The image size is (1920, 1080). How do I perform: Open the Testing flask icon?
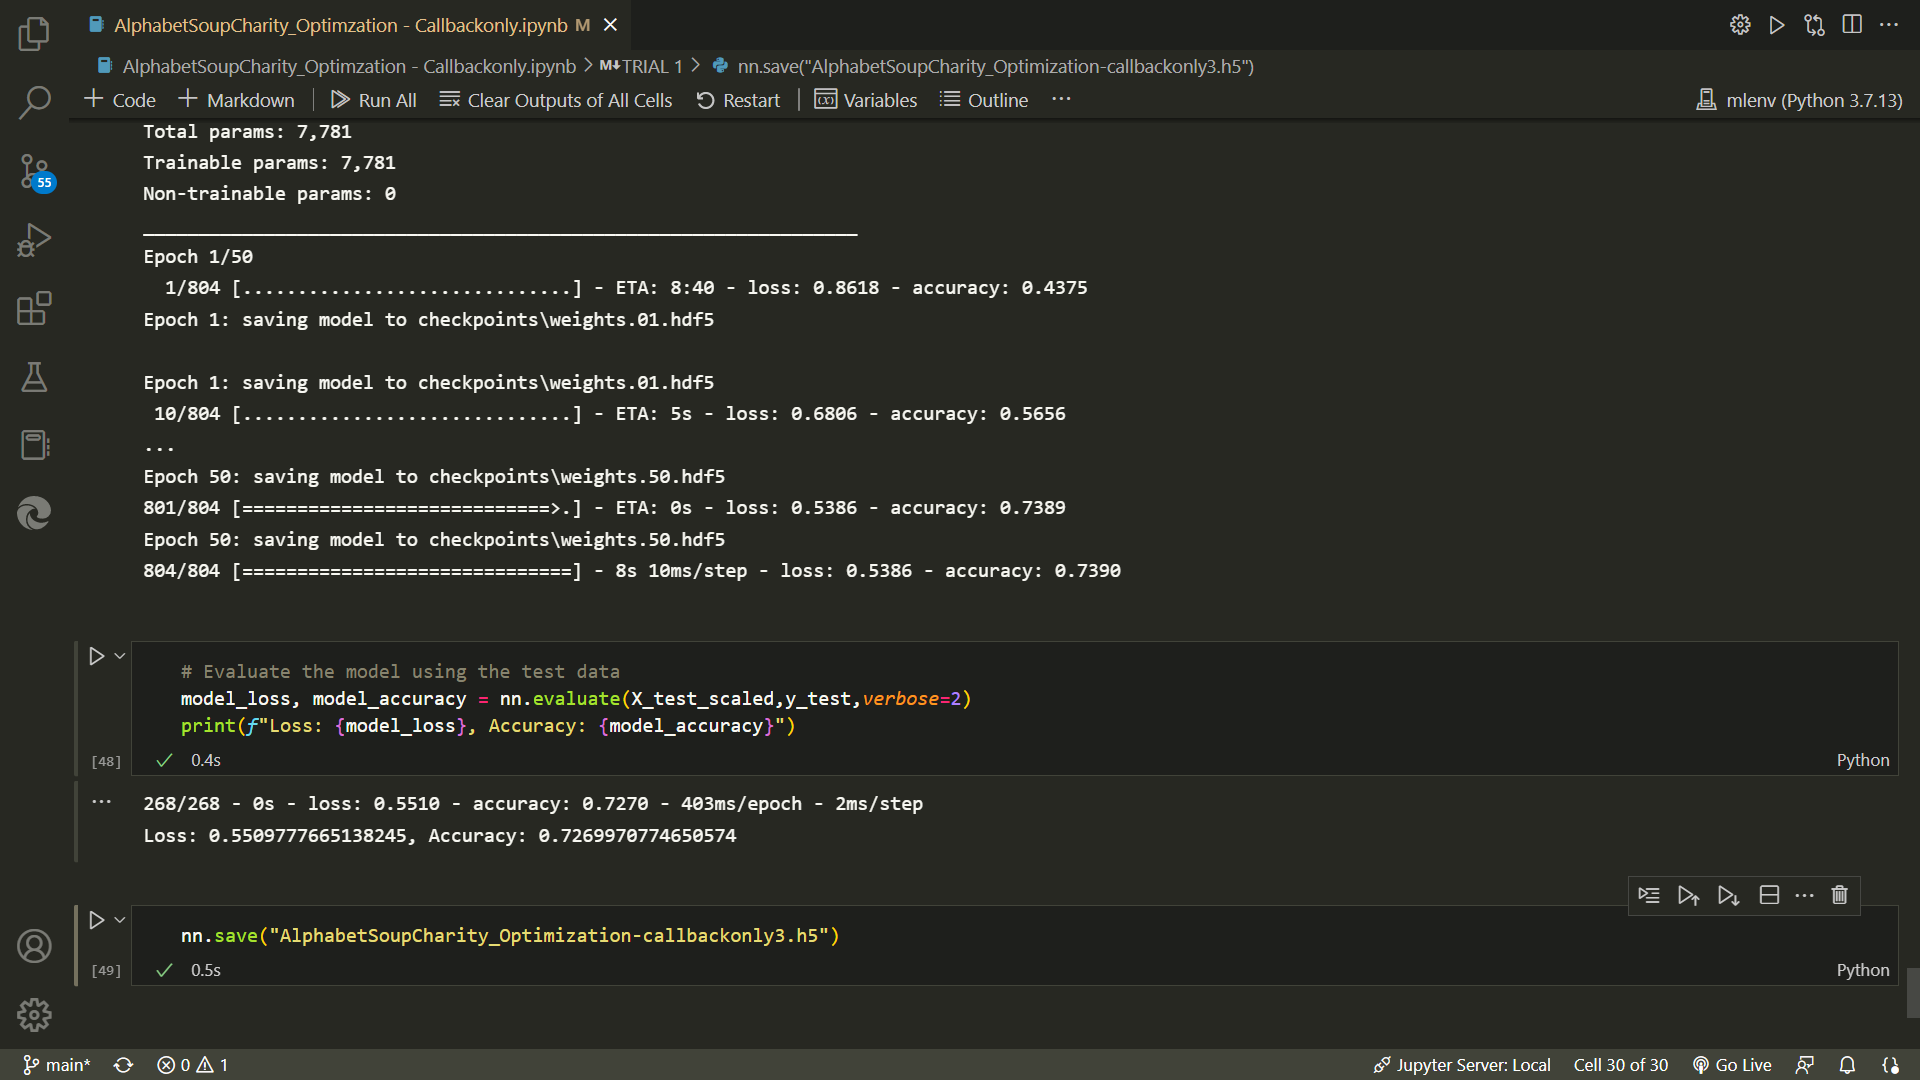[34, 377]
